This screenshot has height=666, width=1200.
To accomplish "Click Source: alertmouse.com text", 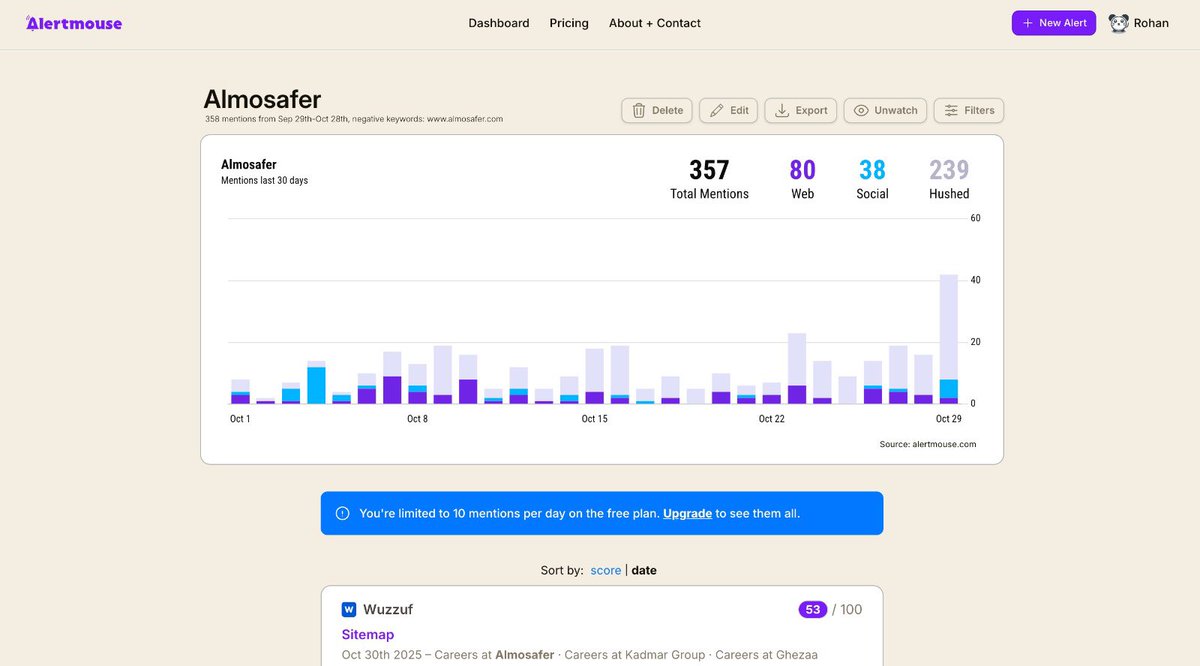I will 928,444.
